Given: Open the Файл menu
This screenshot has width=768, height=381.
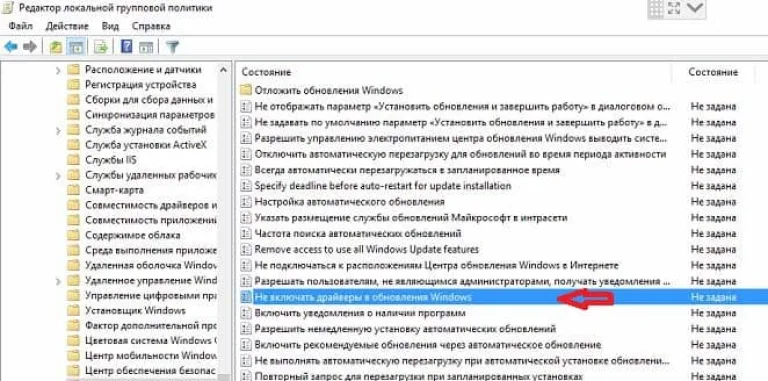Looking at the screenshot, I should (21, 26).
